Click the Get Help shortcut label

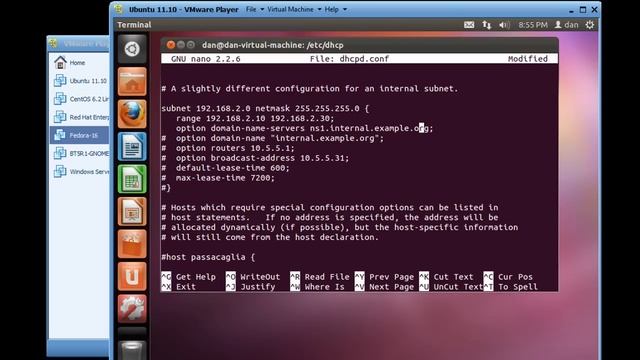pyautogui.click(x=196, y=277)
